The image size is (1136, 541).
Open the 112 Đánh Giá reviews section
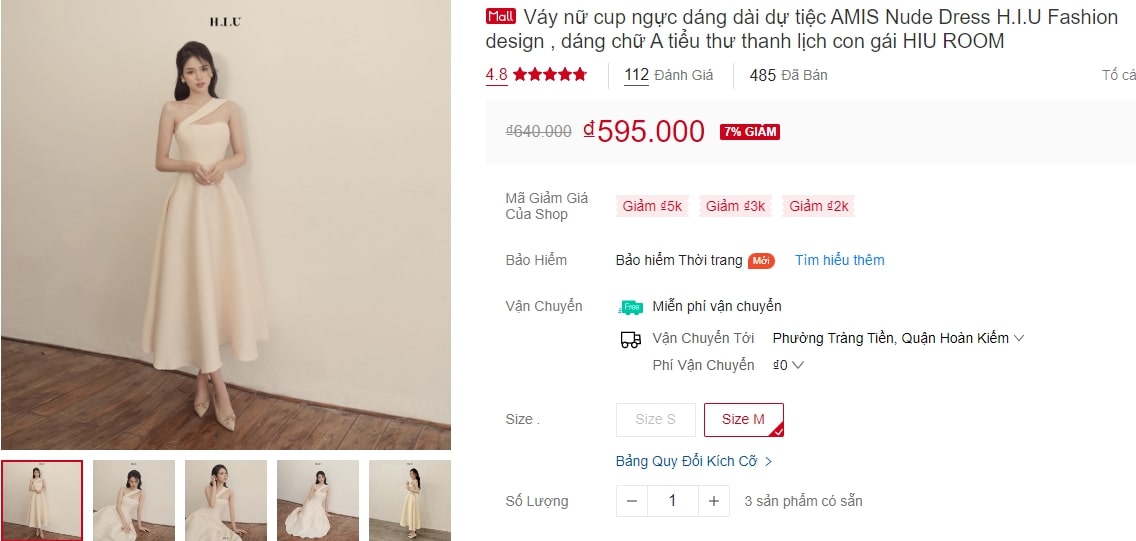669,75
